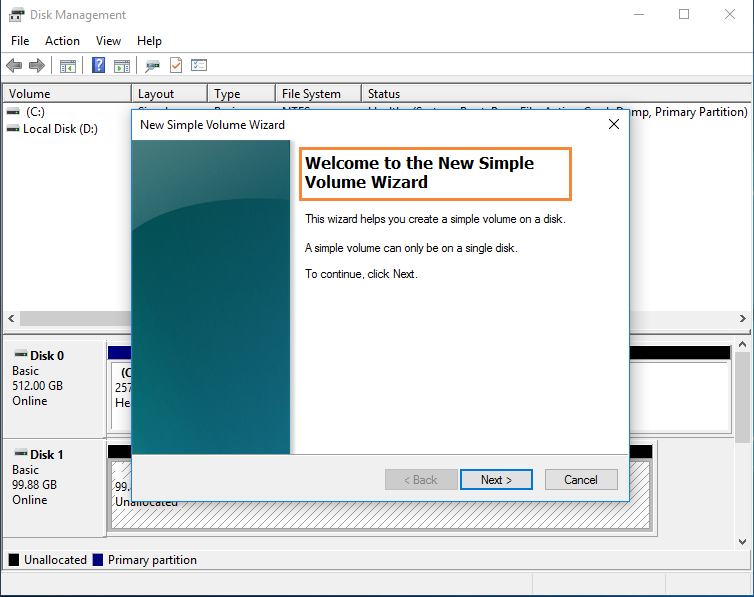Click the Connect/Rescan disk toolbar icon

tap(152, 66)
